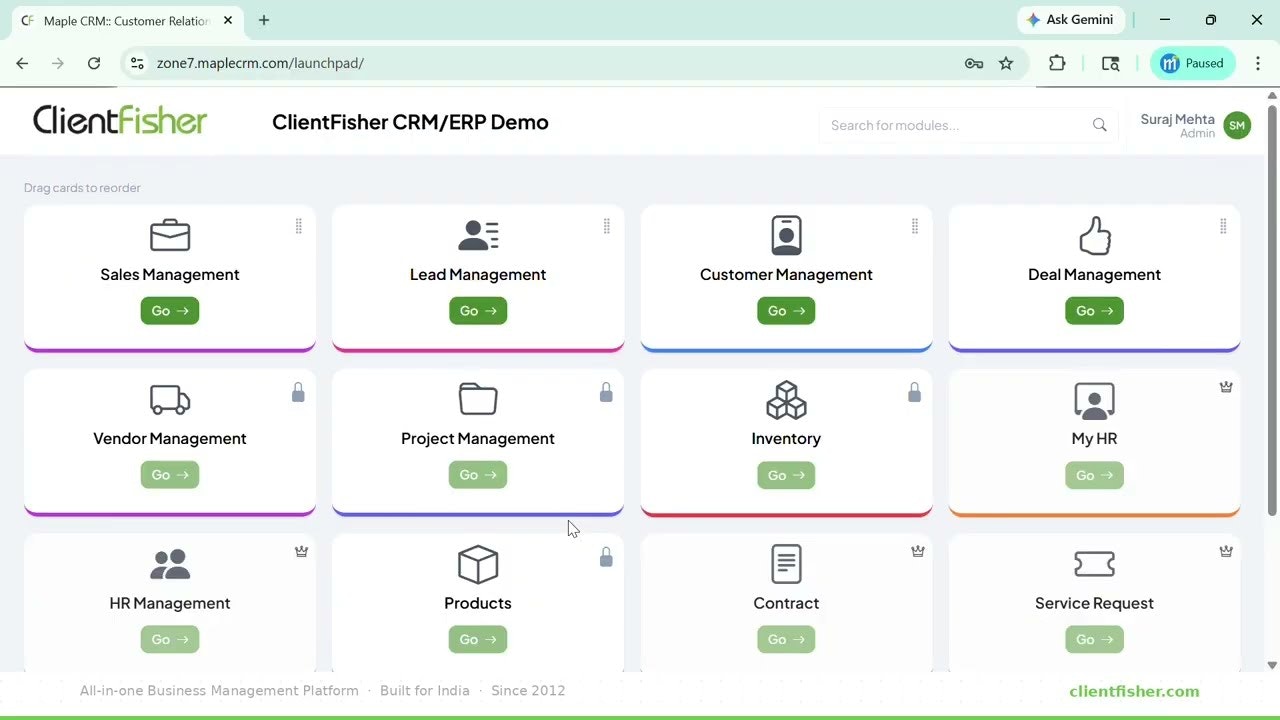Click the Vendor Management truck icon

pyautogui.click(x=170, y=400)
